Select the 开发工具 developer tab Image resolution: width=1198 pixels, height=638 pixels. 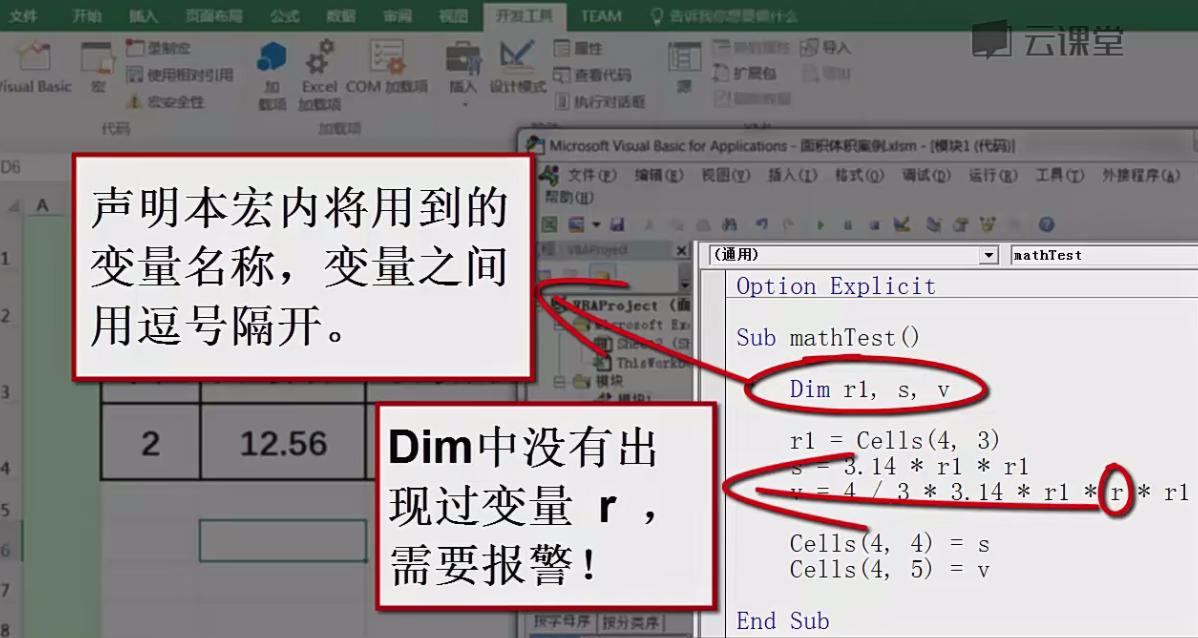point(524,16)
